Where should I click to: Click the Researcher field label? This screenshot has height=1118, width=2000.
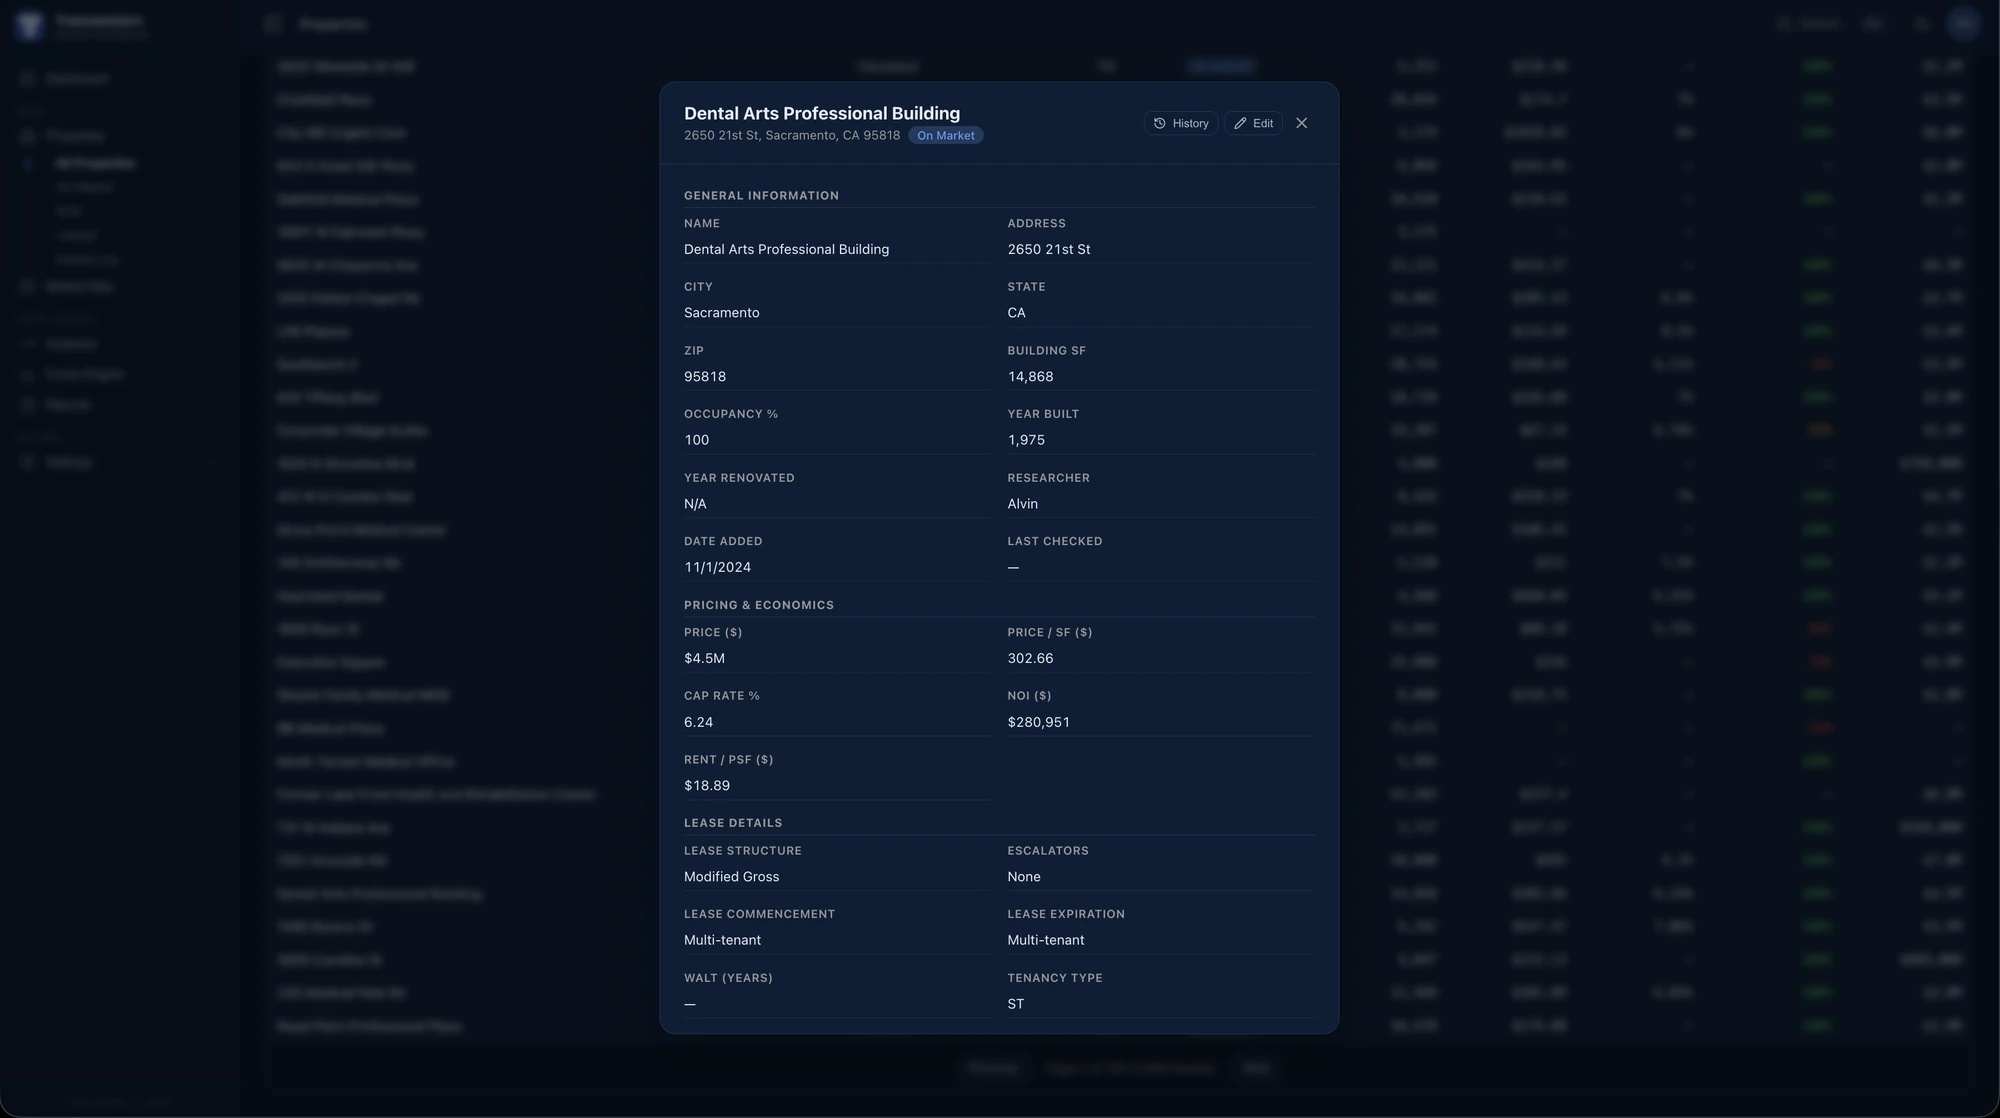(x=1048, y=478)
